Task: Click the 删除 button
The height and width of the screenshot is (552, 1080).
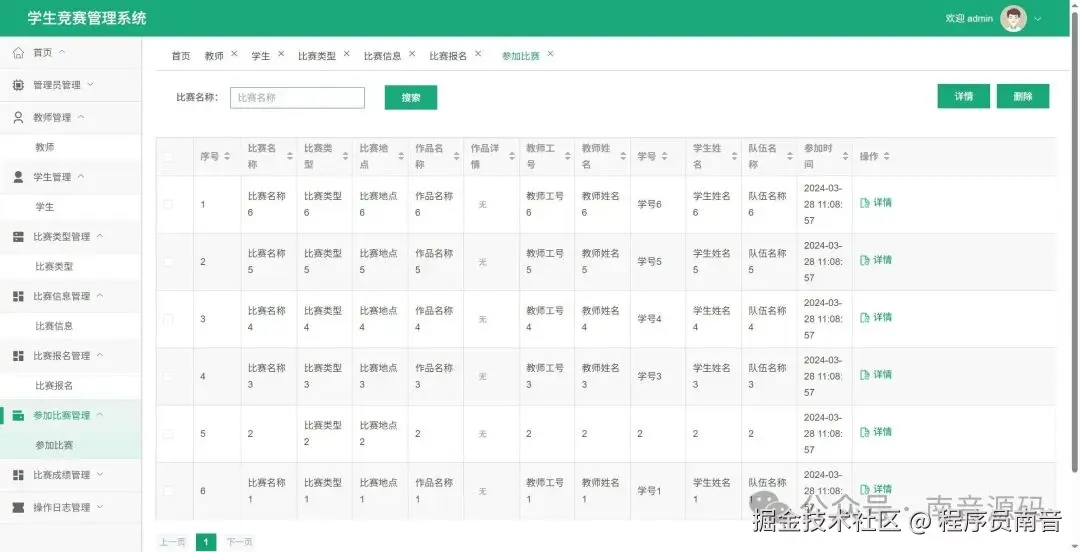Action: point(1023,96)
